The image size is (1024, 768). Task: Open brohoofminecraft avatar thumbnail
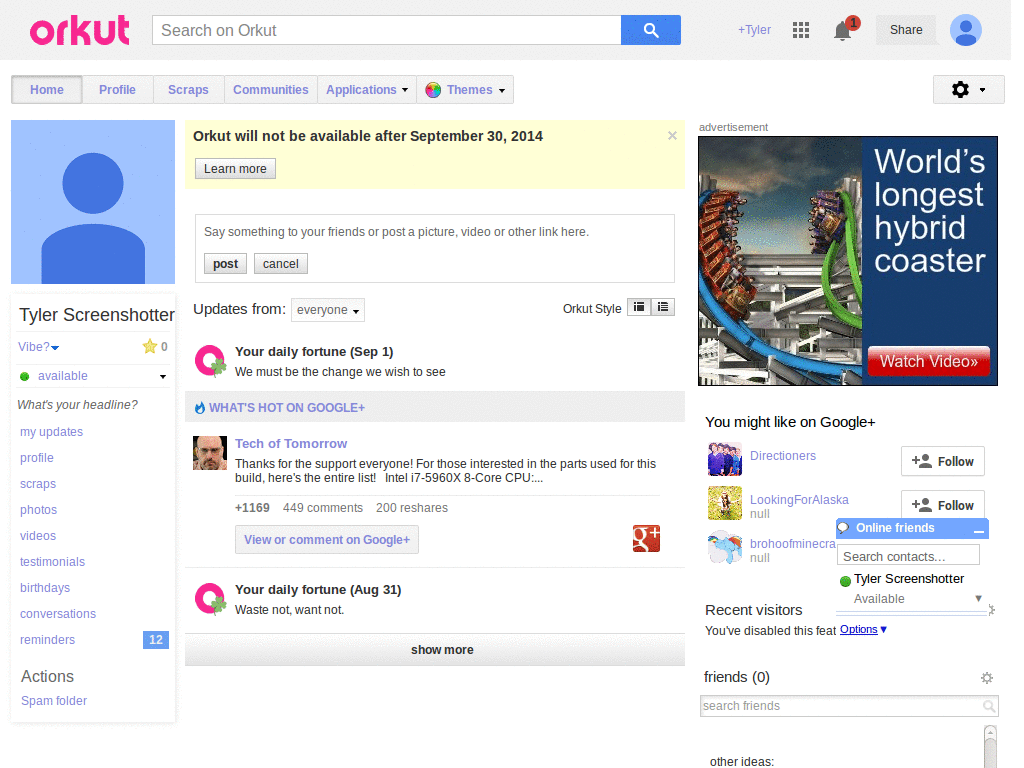[725, 547]
